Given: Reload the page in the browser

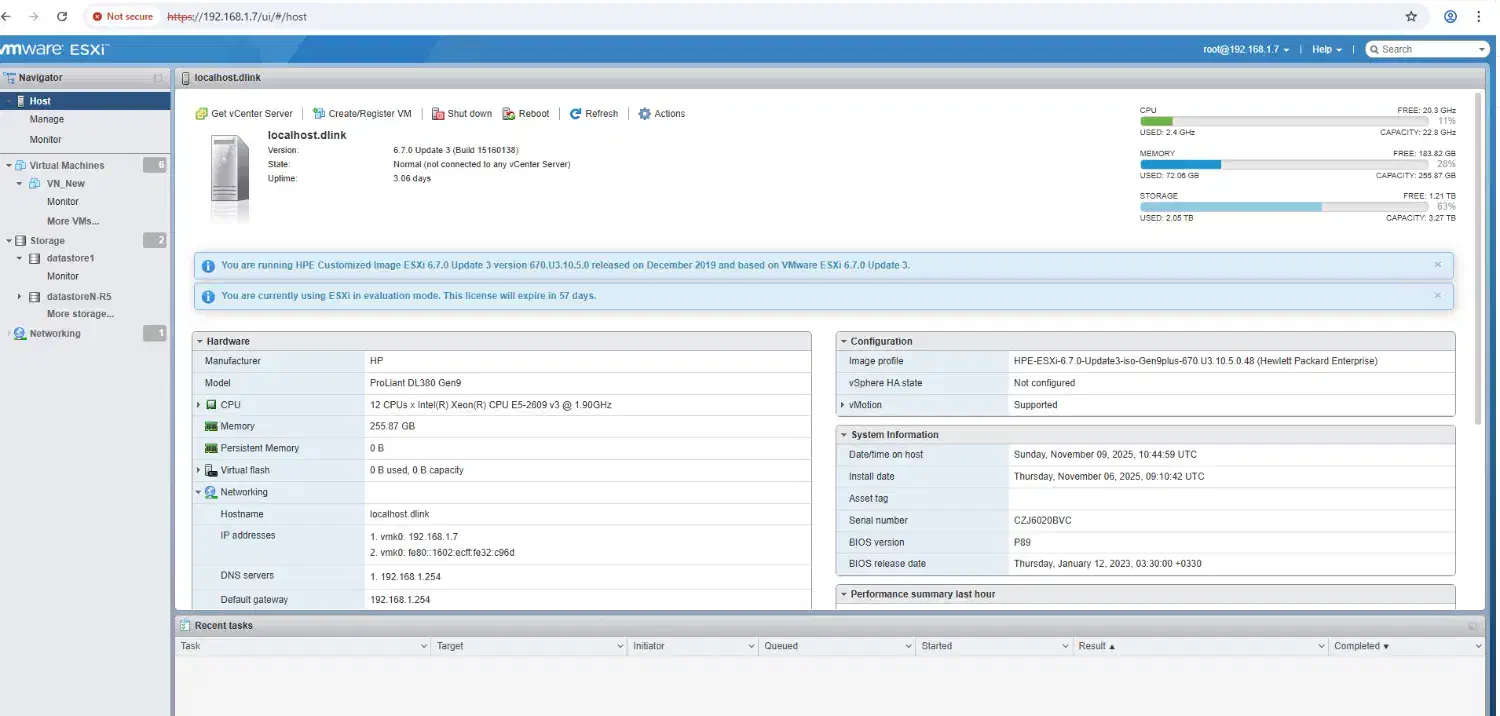Looking at the screenshot, I should (x=63, y=17).
